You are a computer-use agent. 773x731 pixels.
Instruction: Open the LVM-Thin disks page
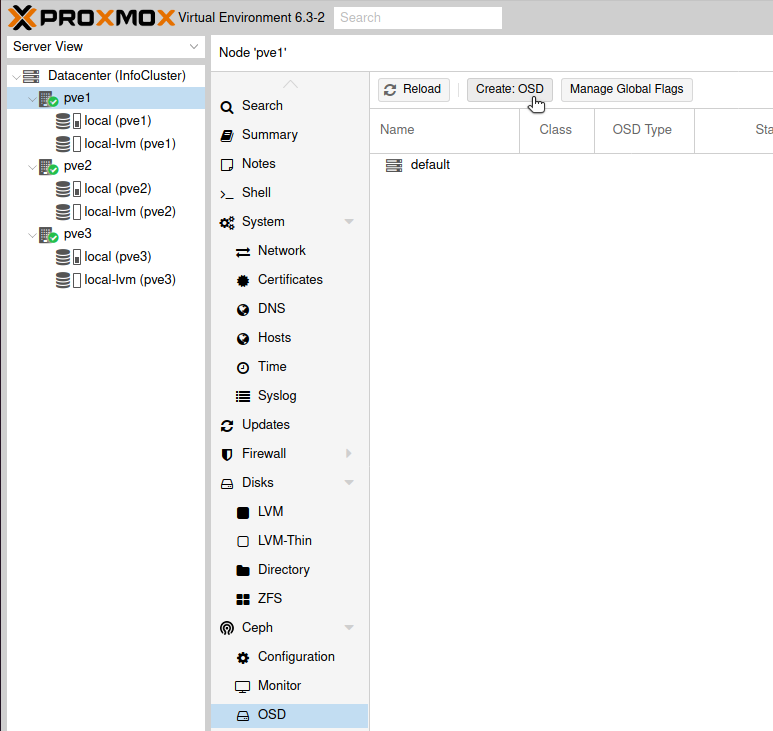click(289, 541)
